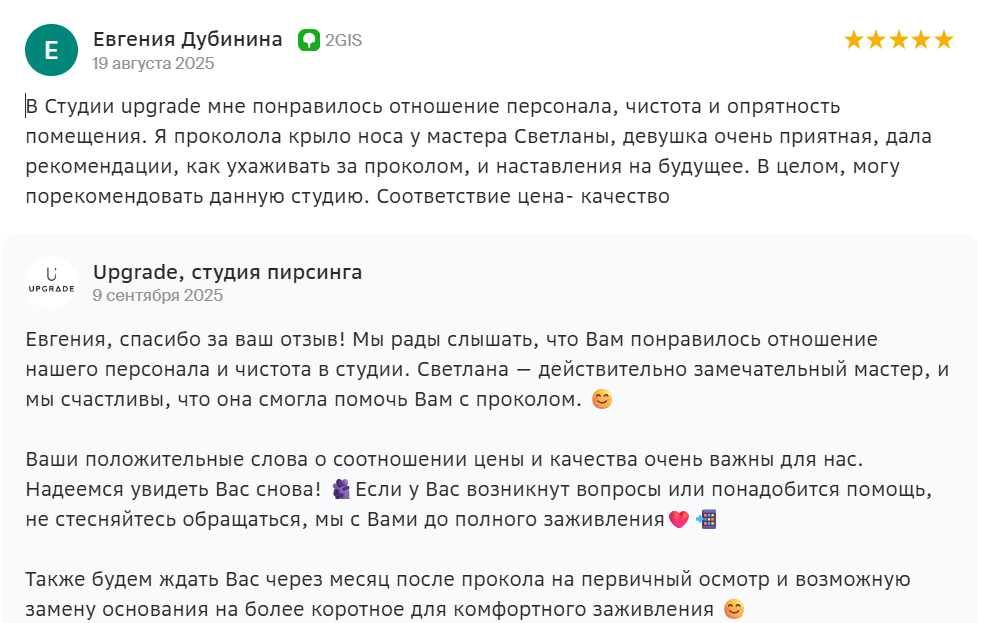Click purple emoji after "увидеть Вас снова!"

pos(341,490)
